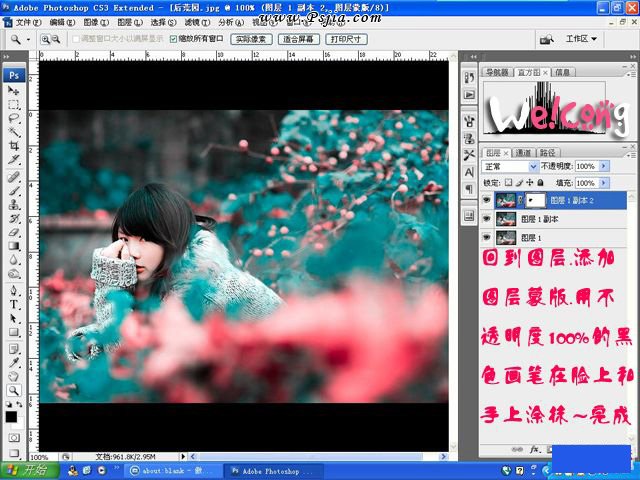The image size is (640, 480).
Task: Click the zoom out magnifier option
Action: [x=56, y=39]
